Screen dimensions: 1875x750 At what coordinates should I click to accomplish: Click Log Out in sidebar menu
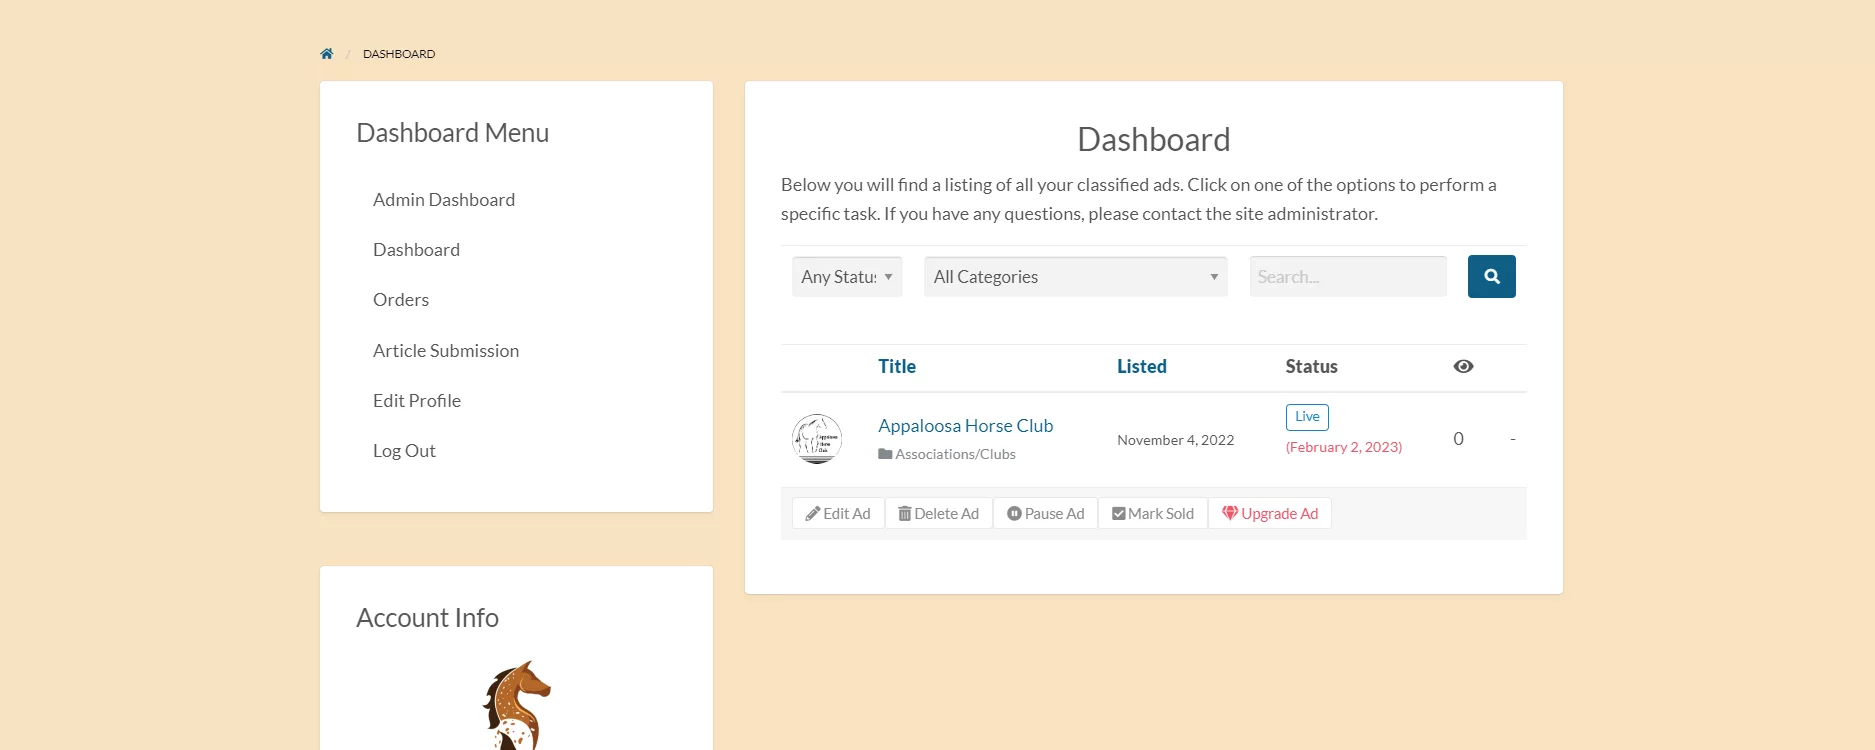coord(404,451)
